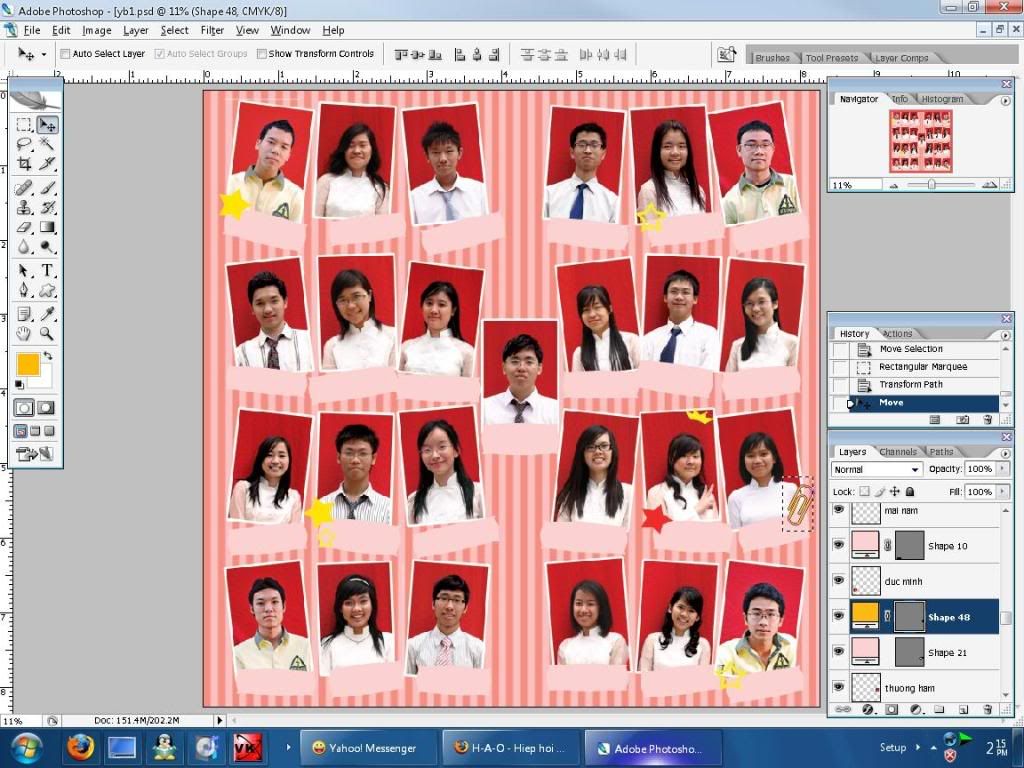The image size is (1024, 768).
Task: Hide the Shape 10 layer
Action: [838, 546]
